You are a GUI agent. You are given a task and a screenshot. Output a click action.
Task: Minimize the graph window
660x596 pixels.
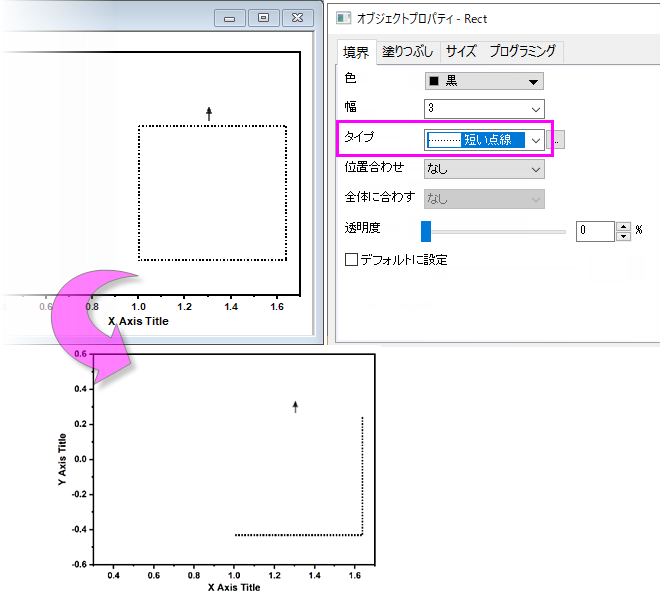pyautogui.click(x=230, y=18)
